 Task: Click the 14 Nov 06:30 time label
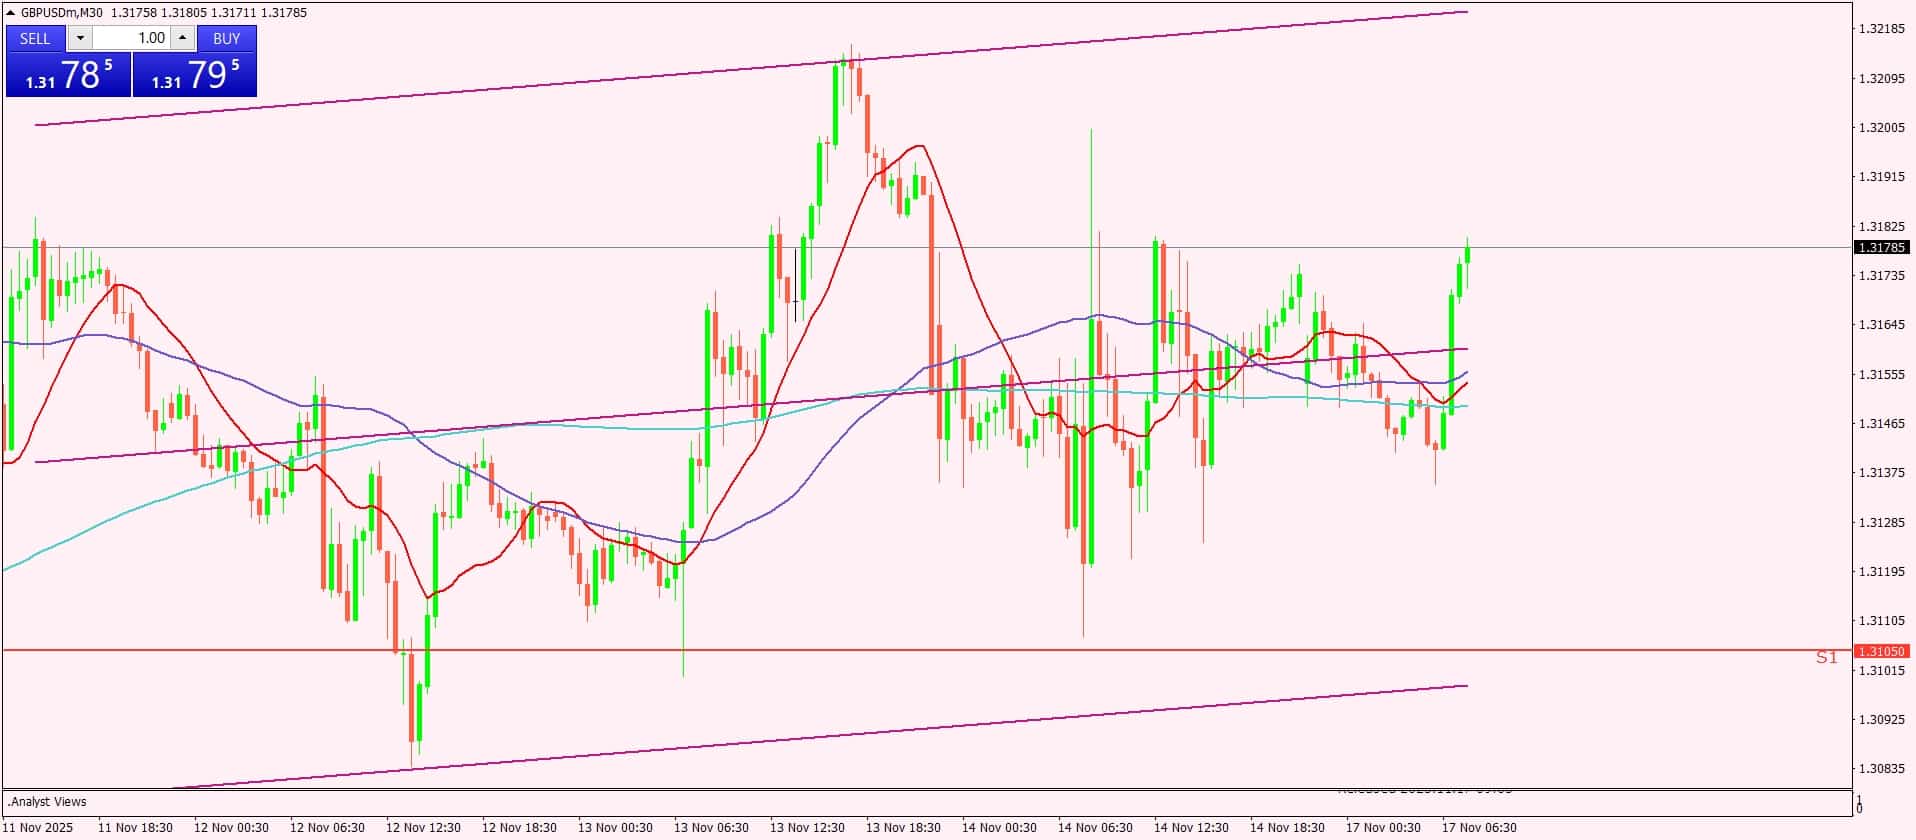(1095, 828)
